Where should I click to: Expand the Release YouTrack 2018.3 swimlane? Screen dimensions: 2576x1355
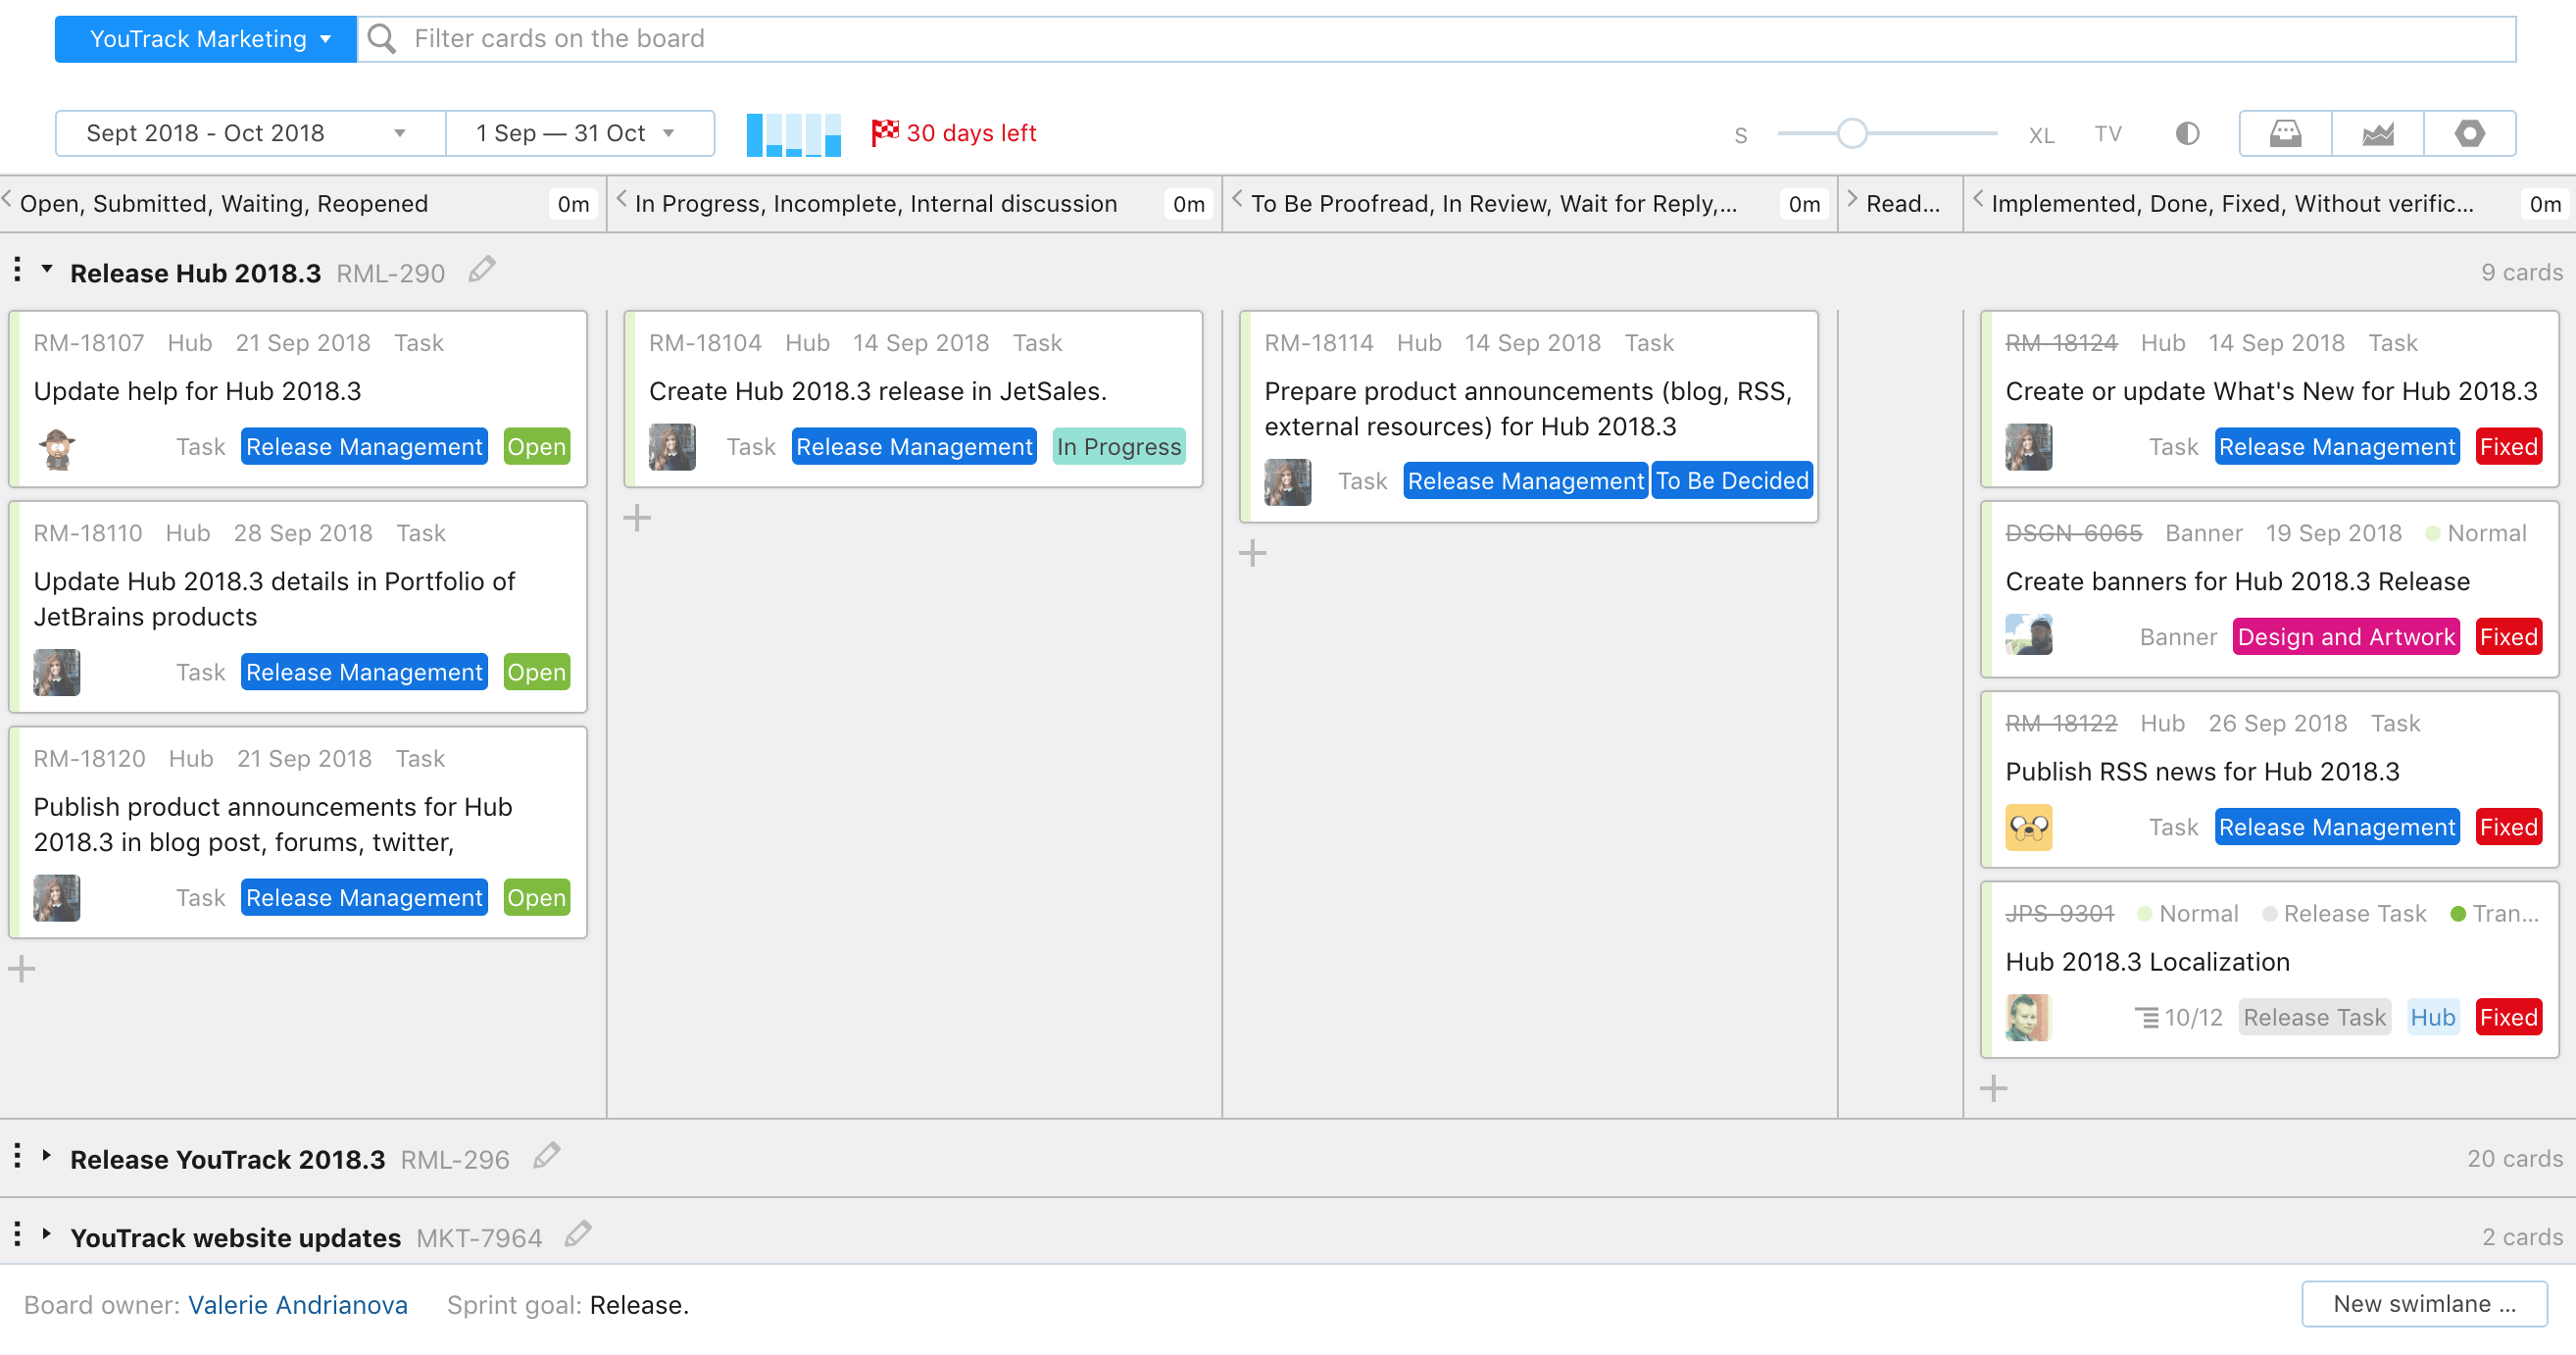click(x=47, y=1155)
